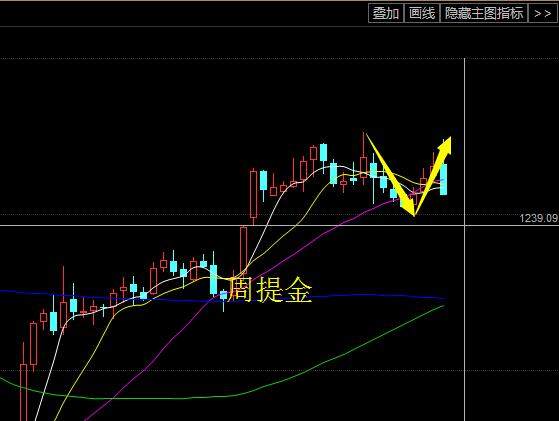The image size is (559, 421).
Task: Expand more toolbar options with >> button
Action: click(x=542, y=13)
